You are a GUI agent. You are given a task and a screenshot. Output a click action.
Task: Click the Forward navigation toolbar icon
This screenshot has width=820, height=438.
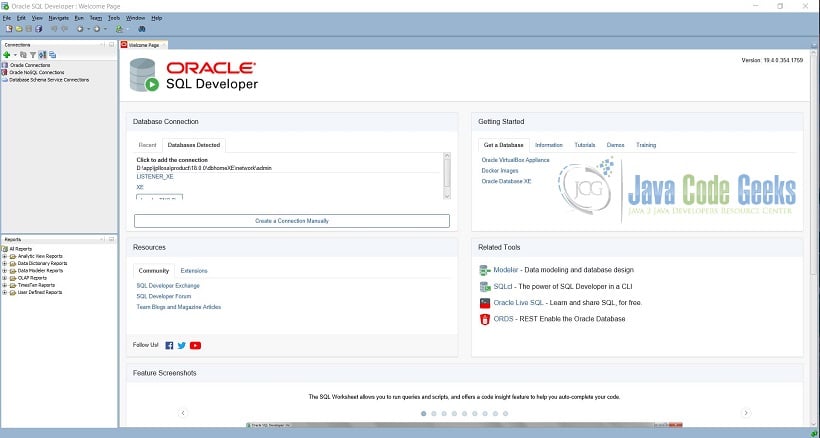(x=97, y=29)
